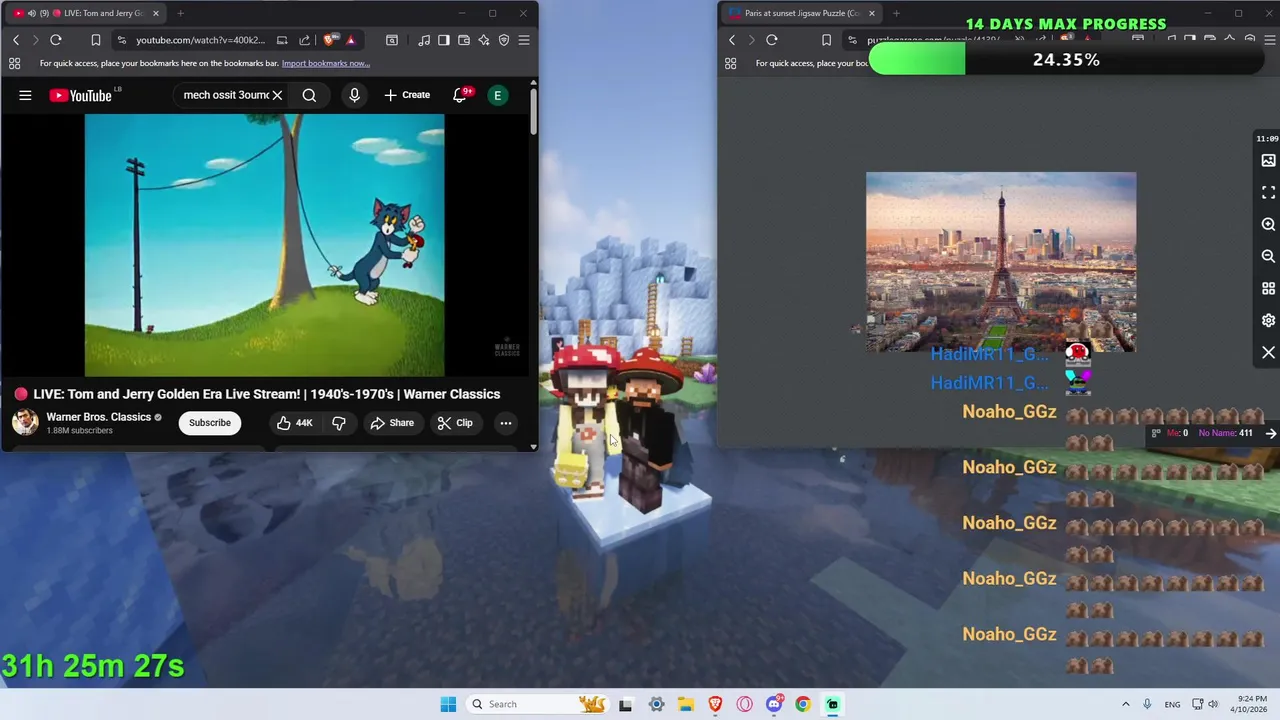Click the YouTube search magnifier button
Viewport: 1280px width, 720px height.
pyautogui.click(x=309, y=95)
